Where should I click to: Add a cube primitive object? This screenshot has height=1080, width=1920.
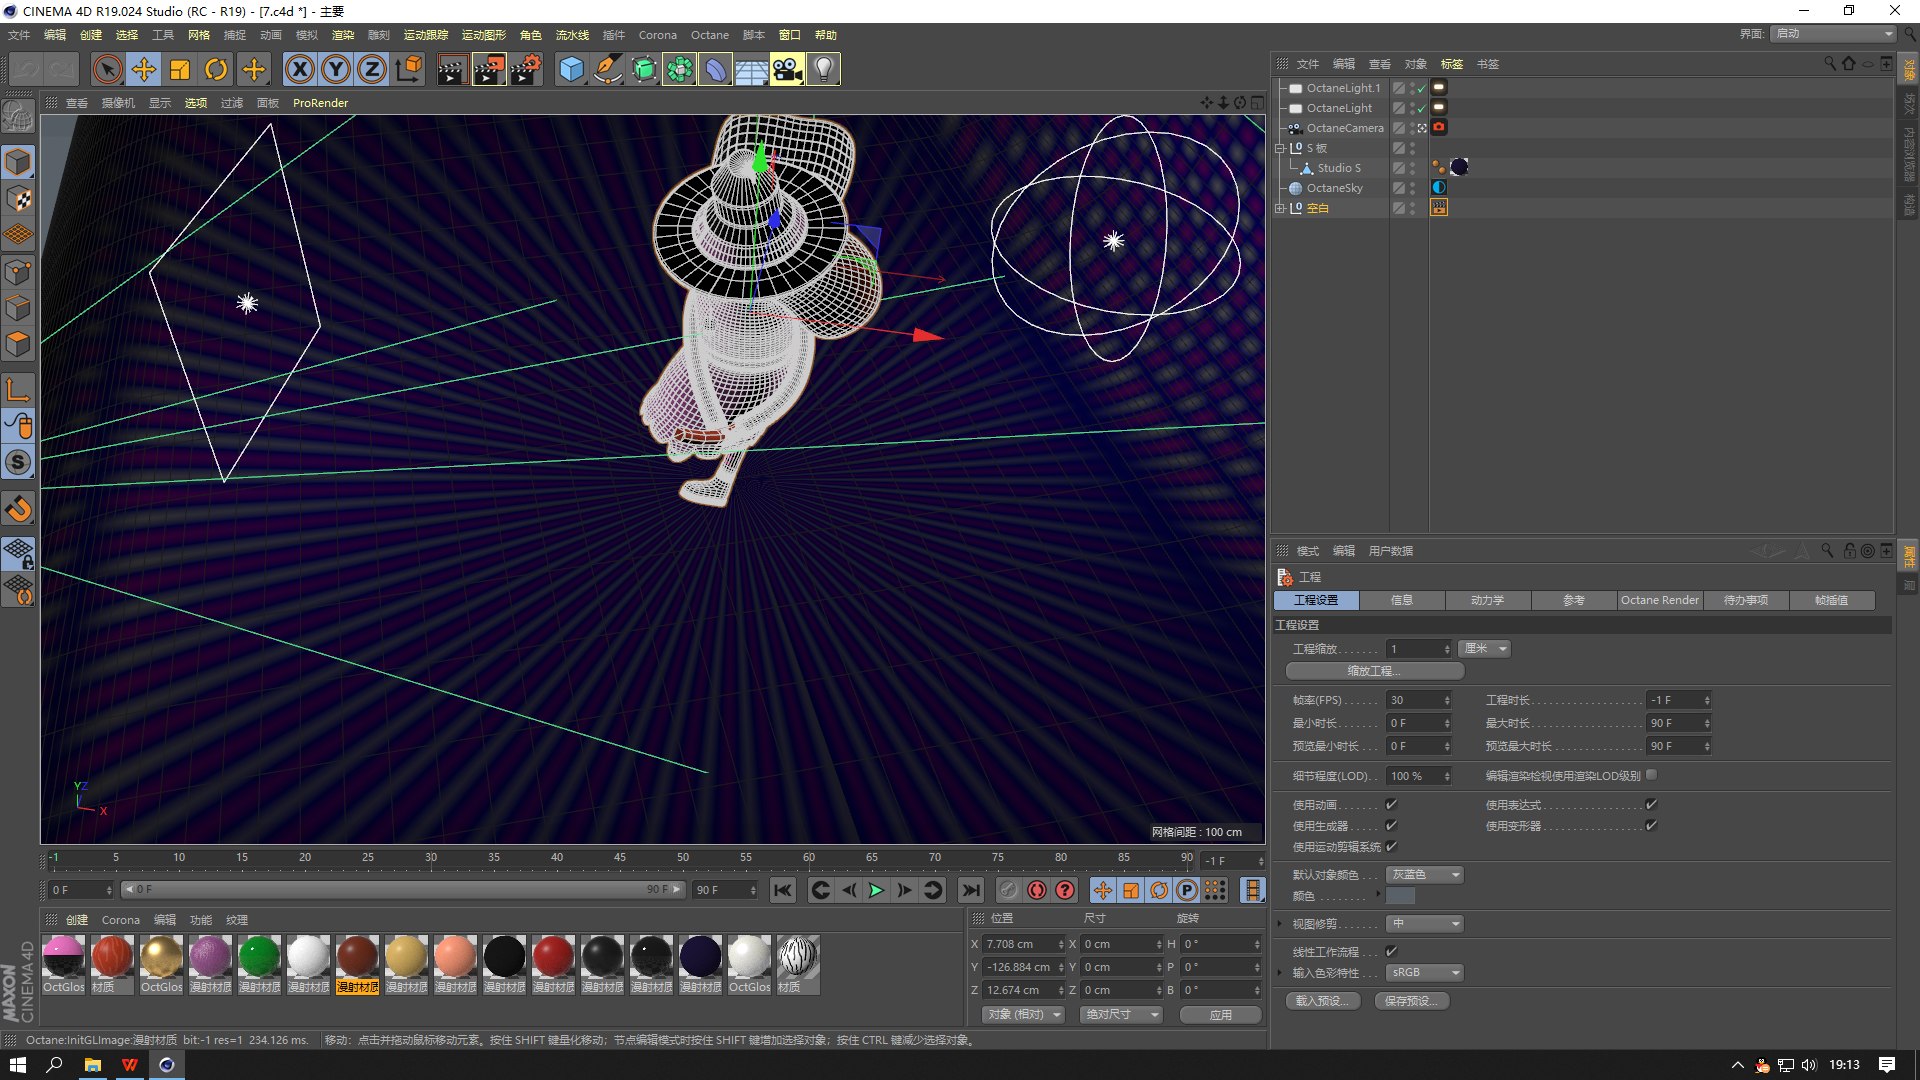coord(571,69)
